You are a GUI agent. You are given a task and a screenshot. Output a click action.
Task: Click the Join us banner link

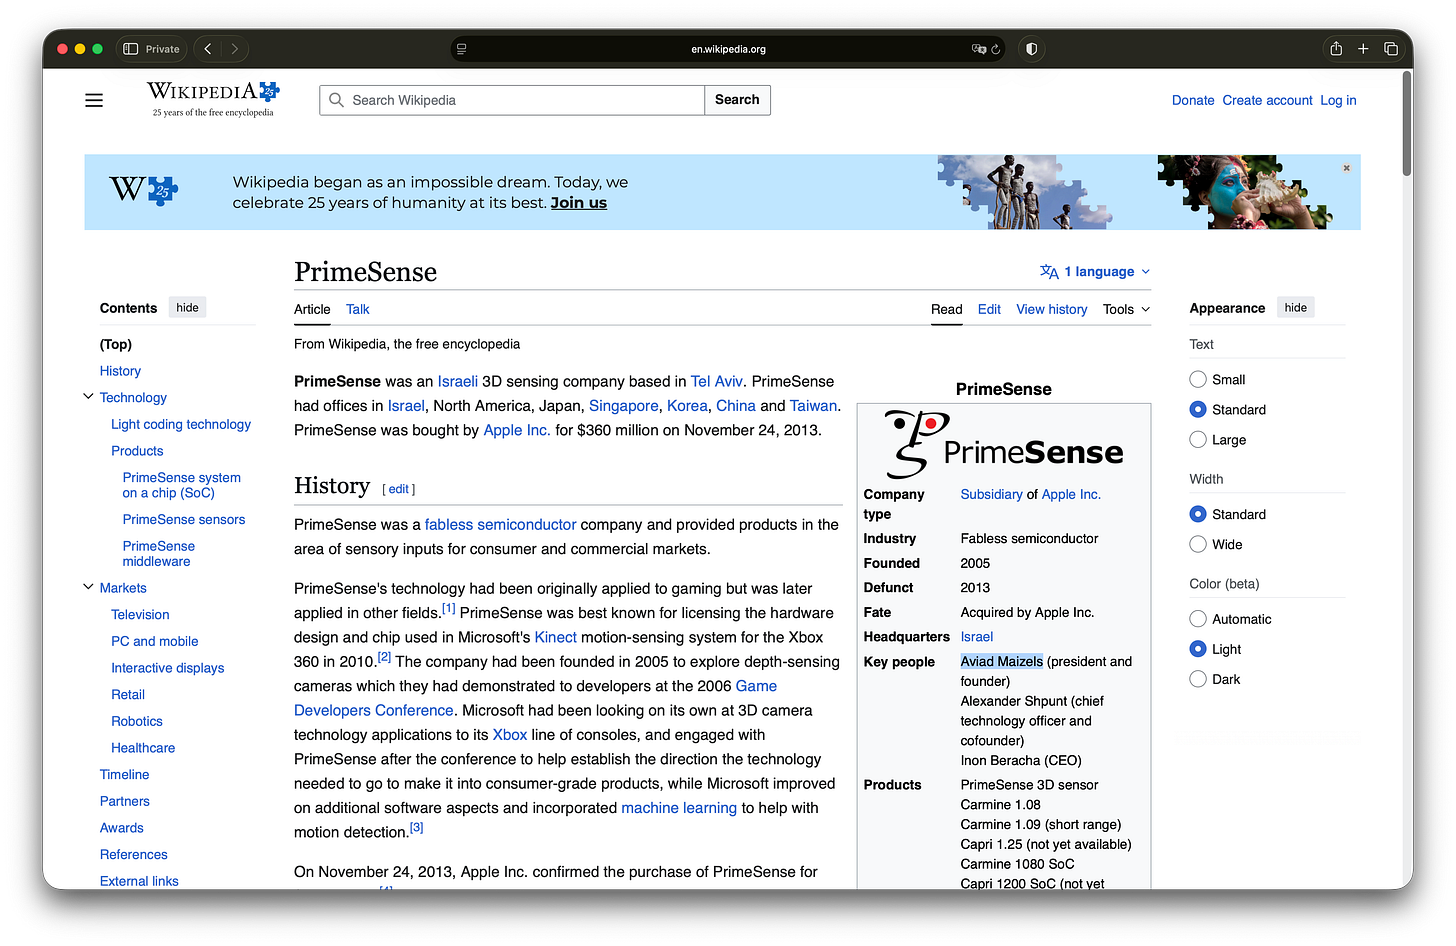[578, 203]
